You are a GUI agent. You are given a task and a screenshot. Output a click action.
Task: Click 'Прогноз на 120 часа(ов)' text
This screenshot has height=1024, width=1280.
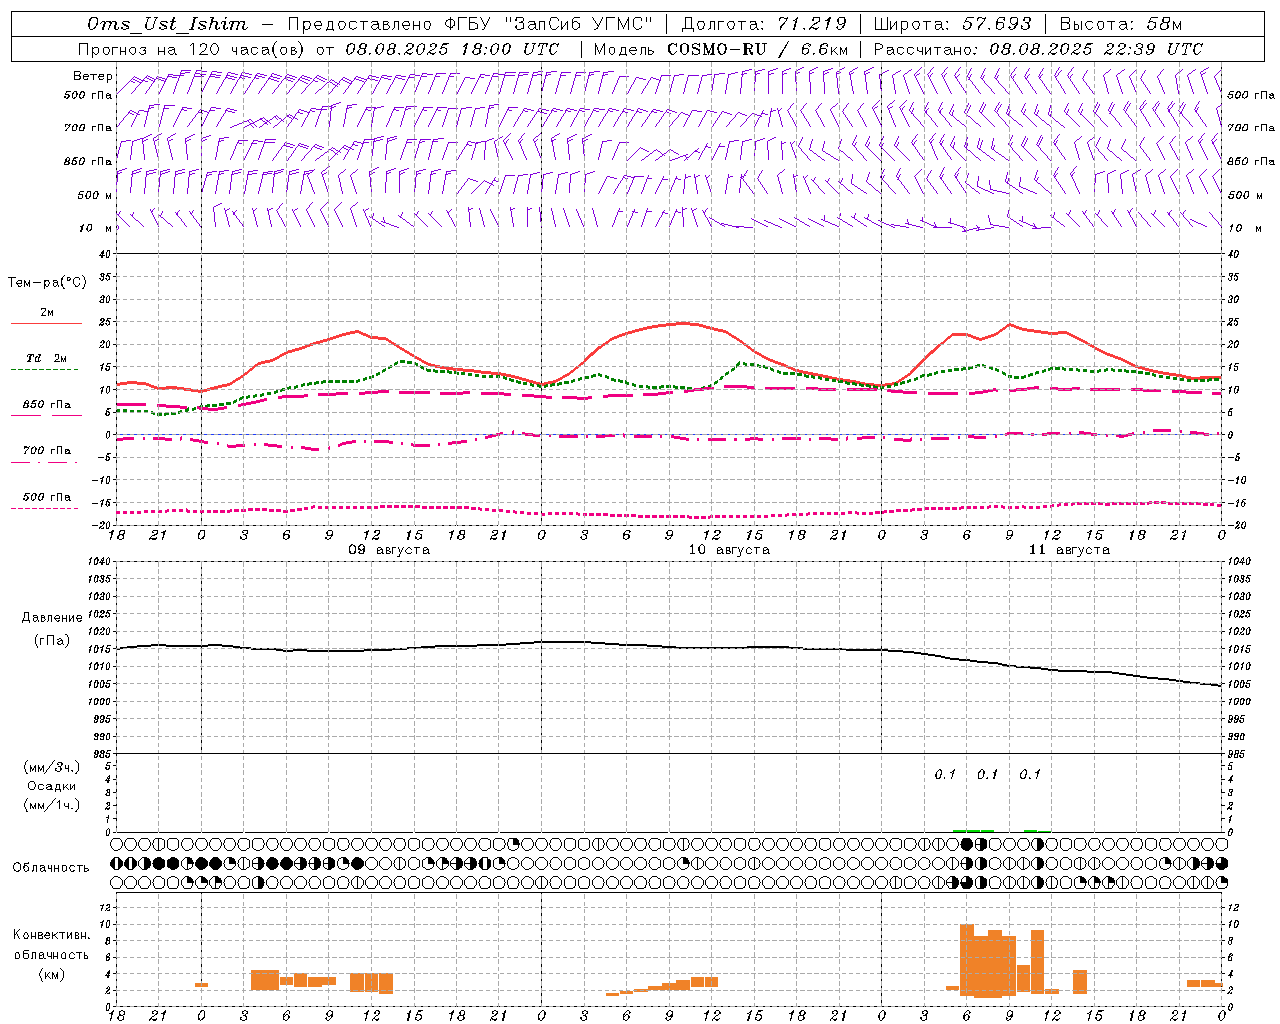coord(192,49)
